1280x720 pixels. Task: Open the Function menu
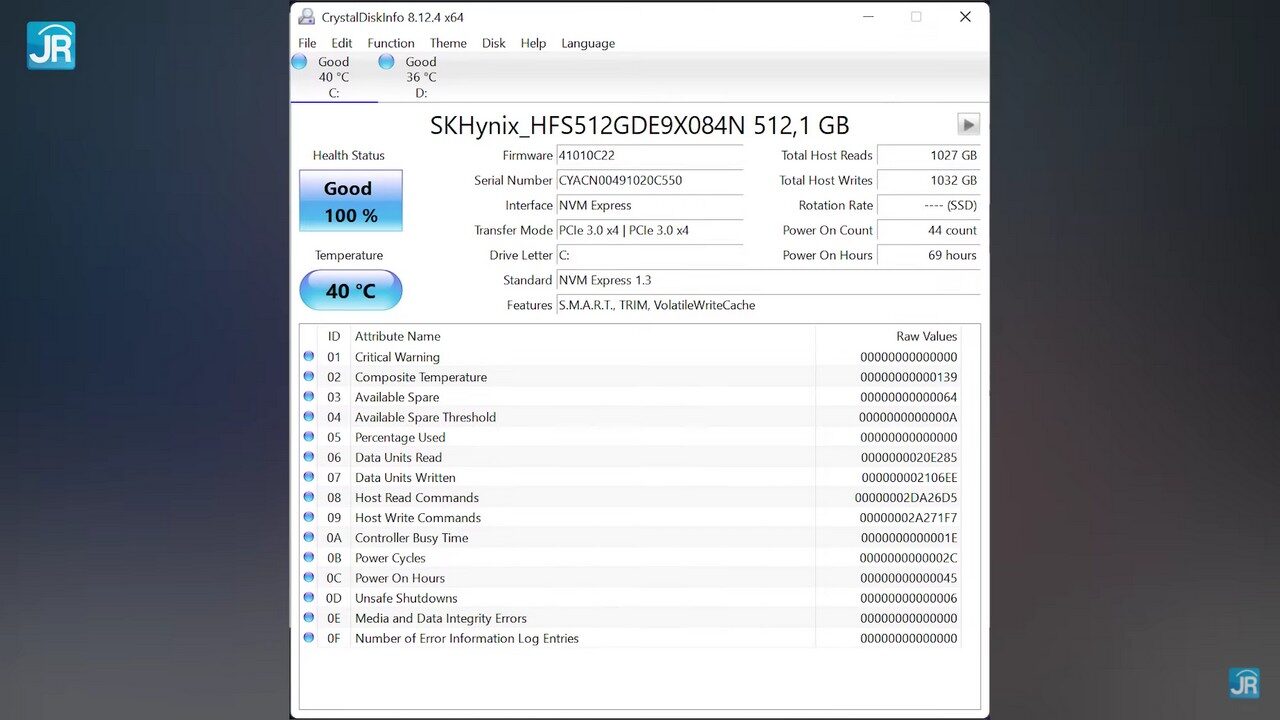390,43
